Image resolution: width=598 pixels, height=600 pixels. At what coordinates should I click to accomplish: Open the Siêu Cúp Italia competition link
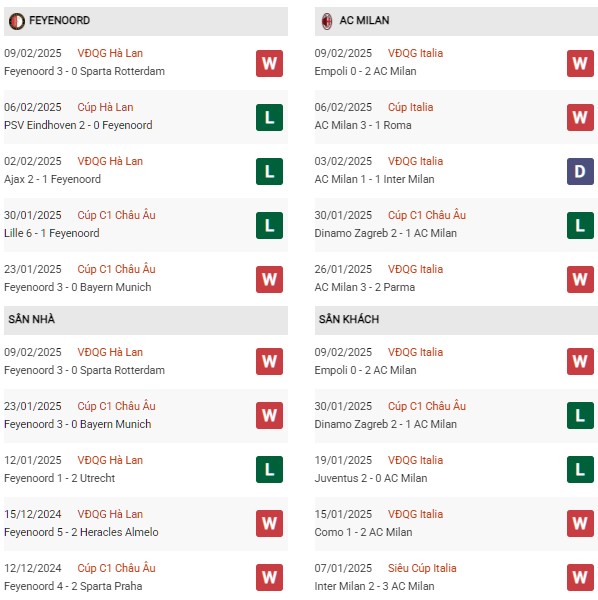pos(422,568)
